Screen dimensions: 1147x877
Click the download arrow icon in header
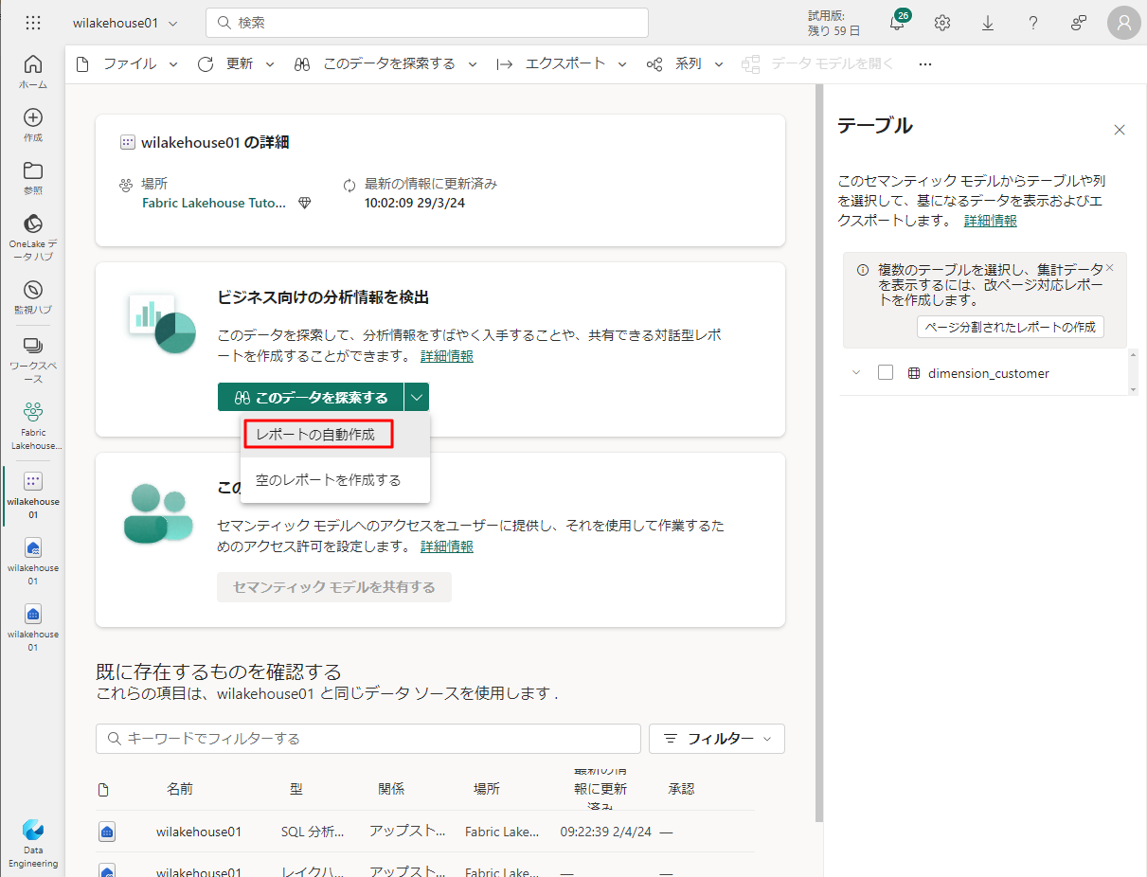pyautogui.click(x=988, y=23)
